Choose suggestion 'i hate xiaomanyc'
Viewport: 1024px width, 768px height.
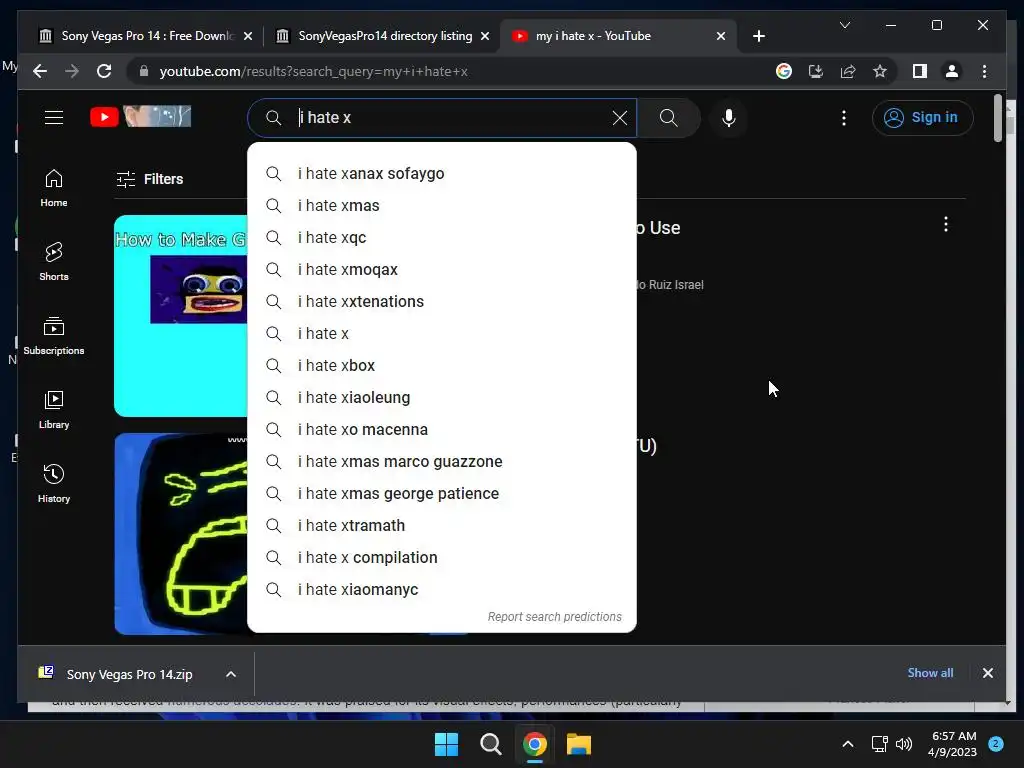[441, 589]
